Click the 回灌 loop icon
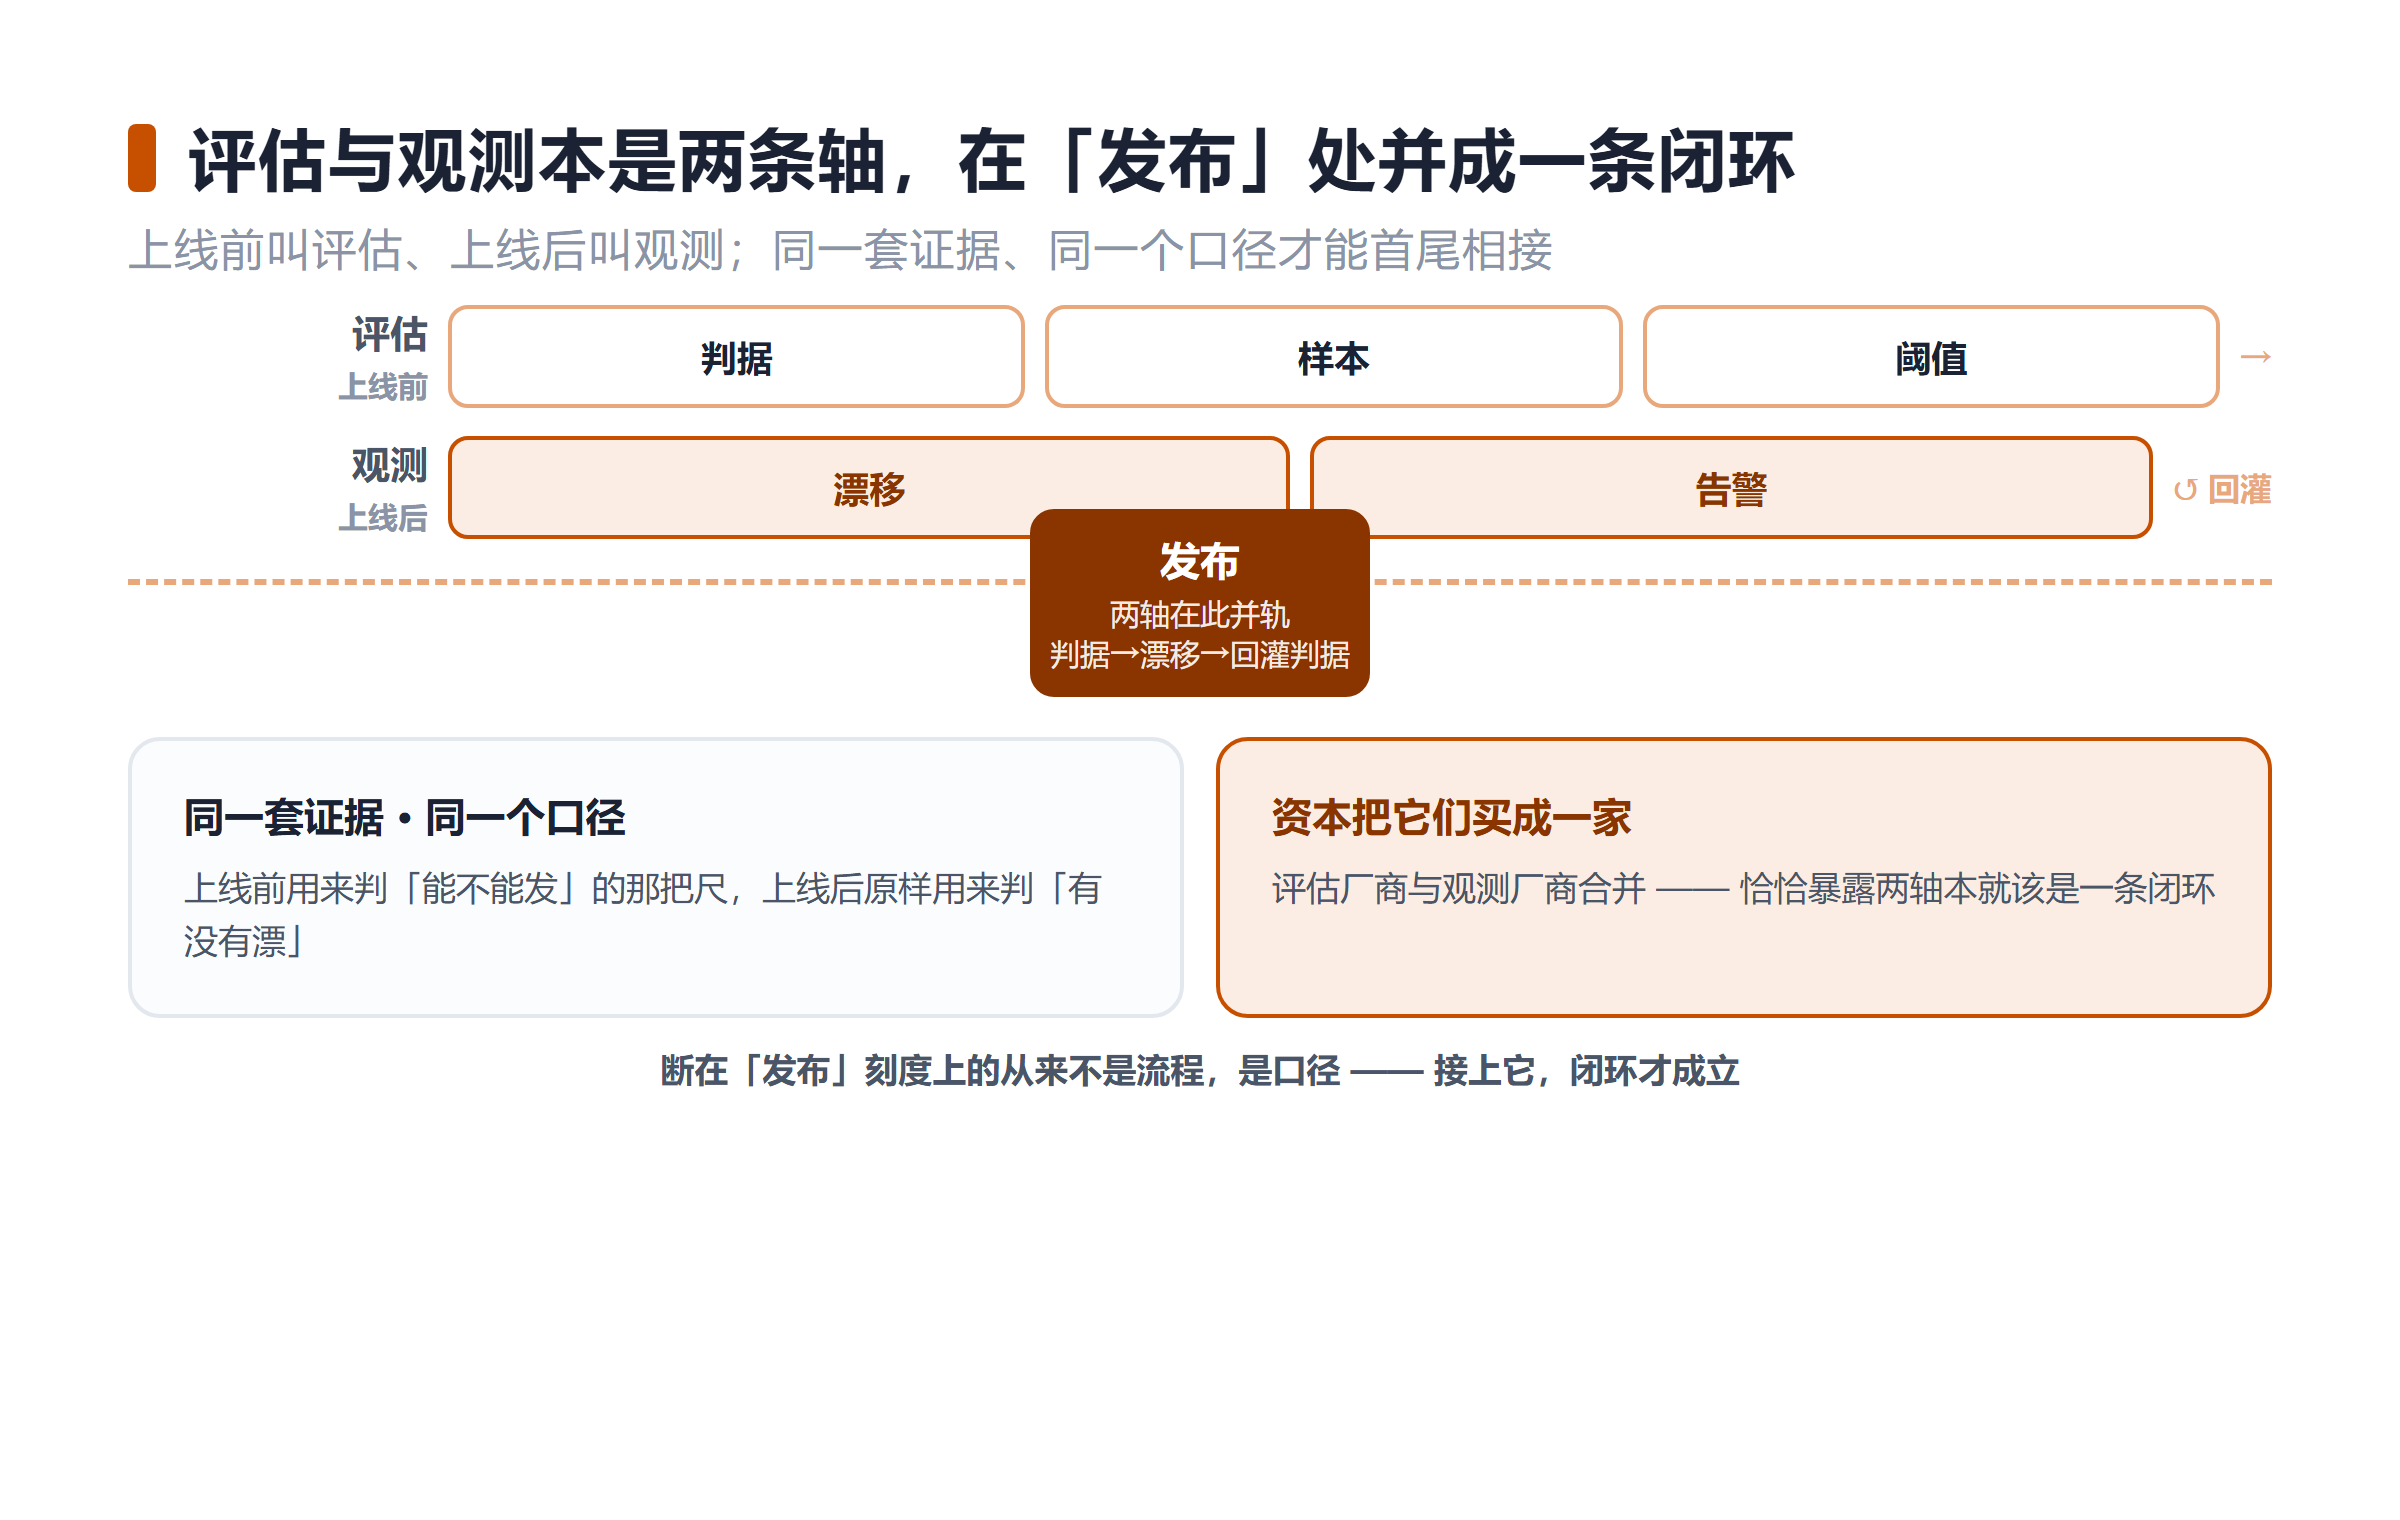This screenshot has width=2400, height=1520. click(2185, 490)
